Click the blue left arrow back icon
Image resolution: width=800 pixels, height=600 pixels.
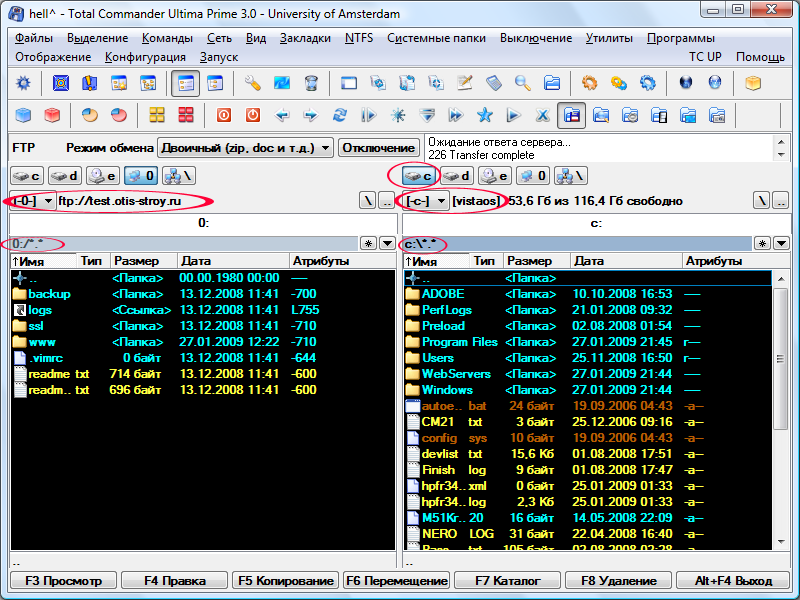click(282, 115)
